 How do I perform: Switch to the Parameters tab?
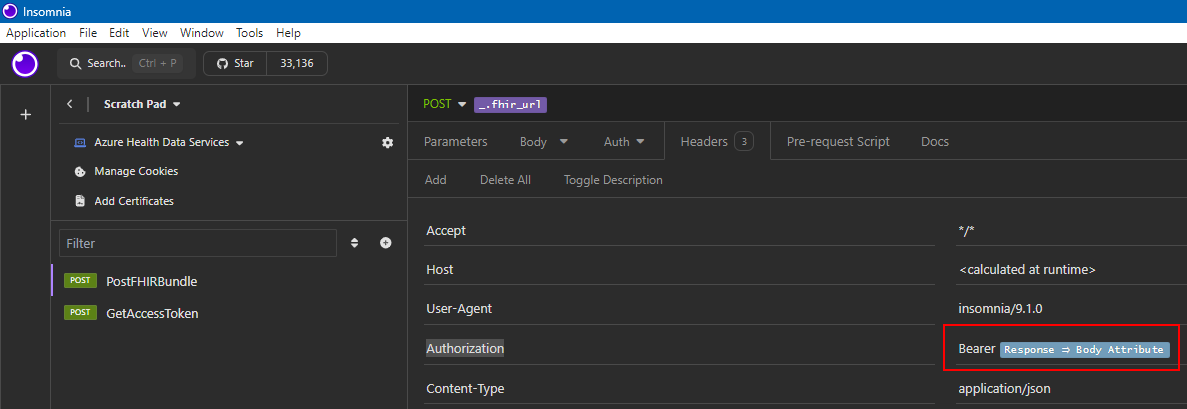point(455,142)
